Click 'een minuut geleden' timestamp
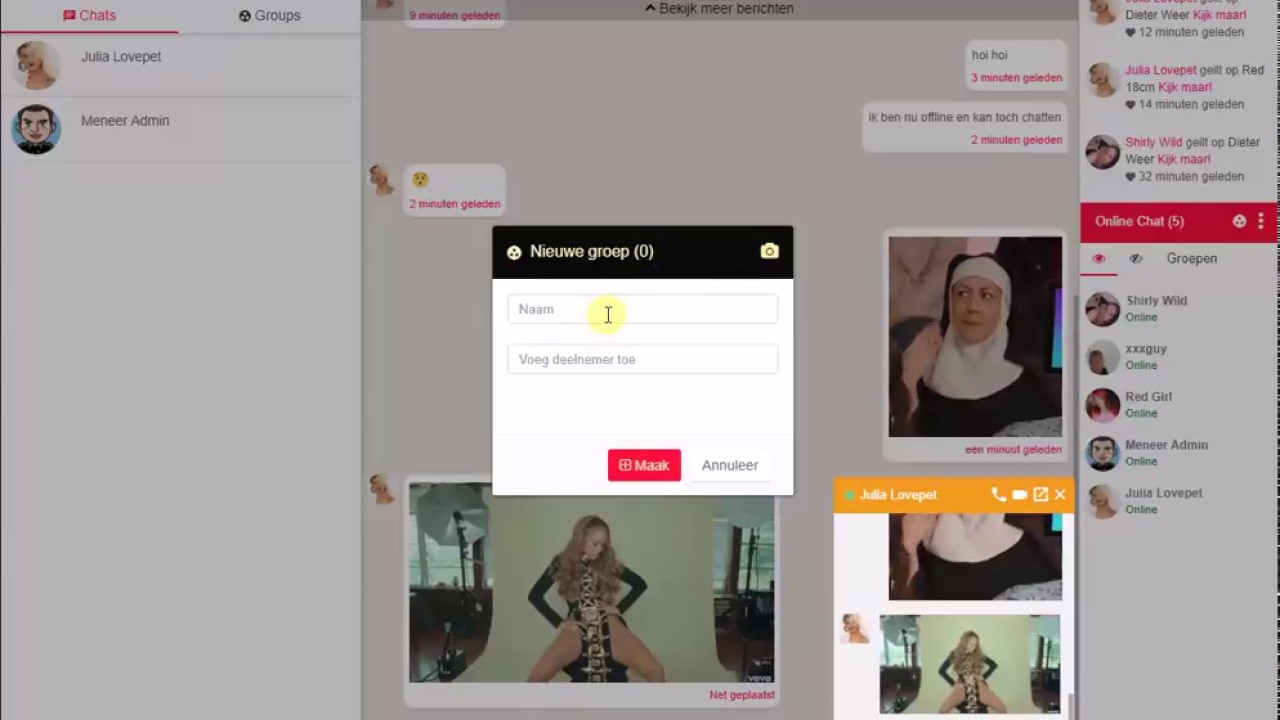This screenshot has height=720, width=1280. [x=1013, y=450]
